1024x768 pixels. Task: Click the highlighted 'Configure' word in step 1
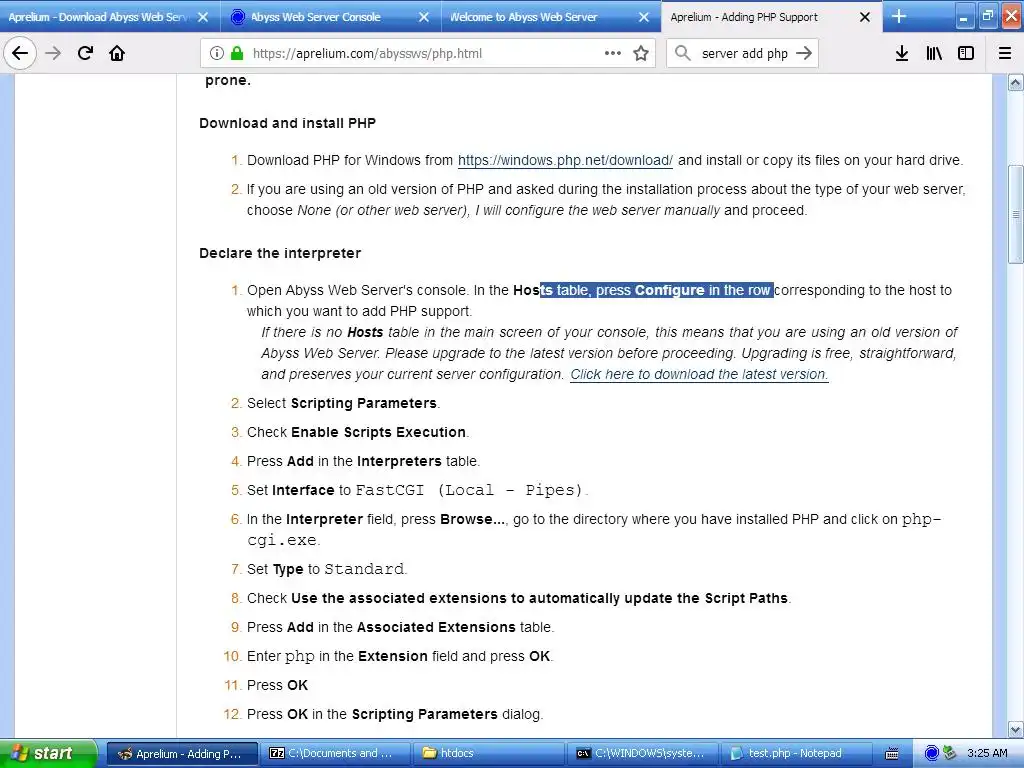pyautogui.click(x=669, y=291)
